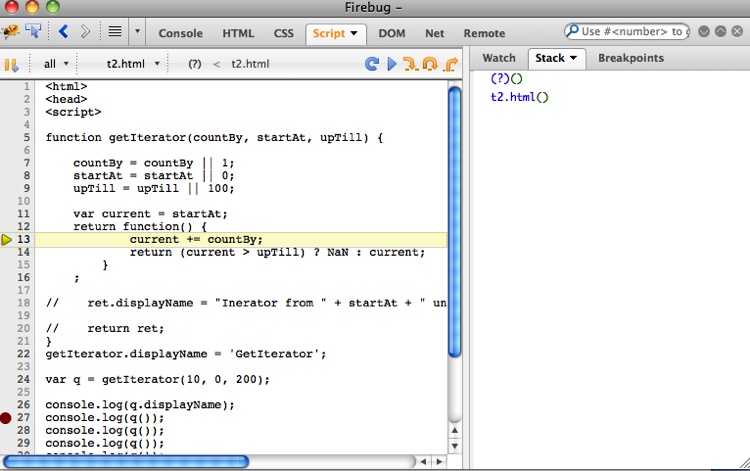Screen dimensions: 750x471
Task: Close Firebug with the X circle icon
Action: (737, 32)
